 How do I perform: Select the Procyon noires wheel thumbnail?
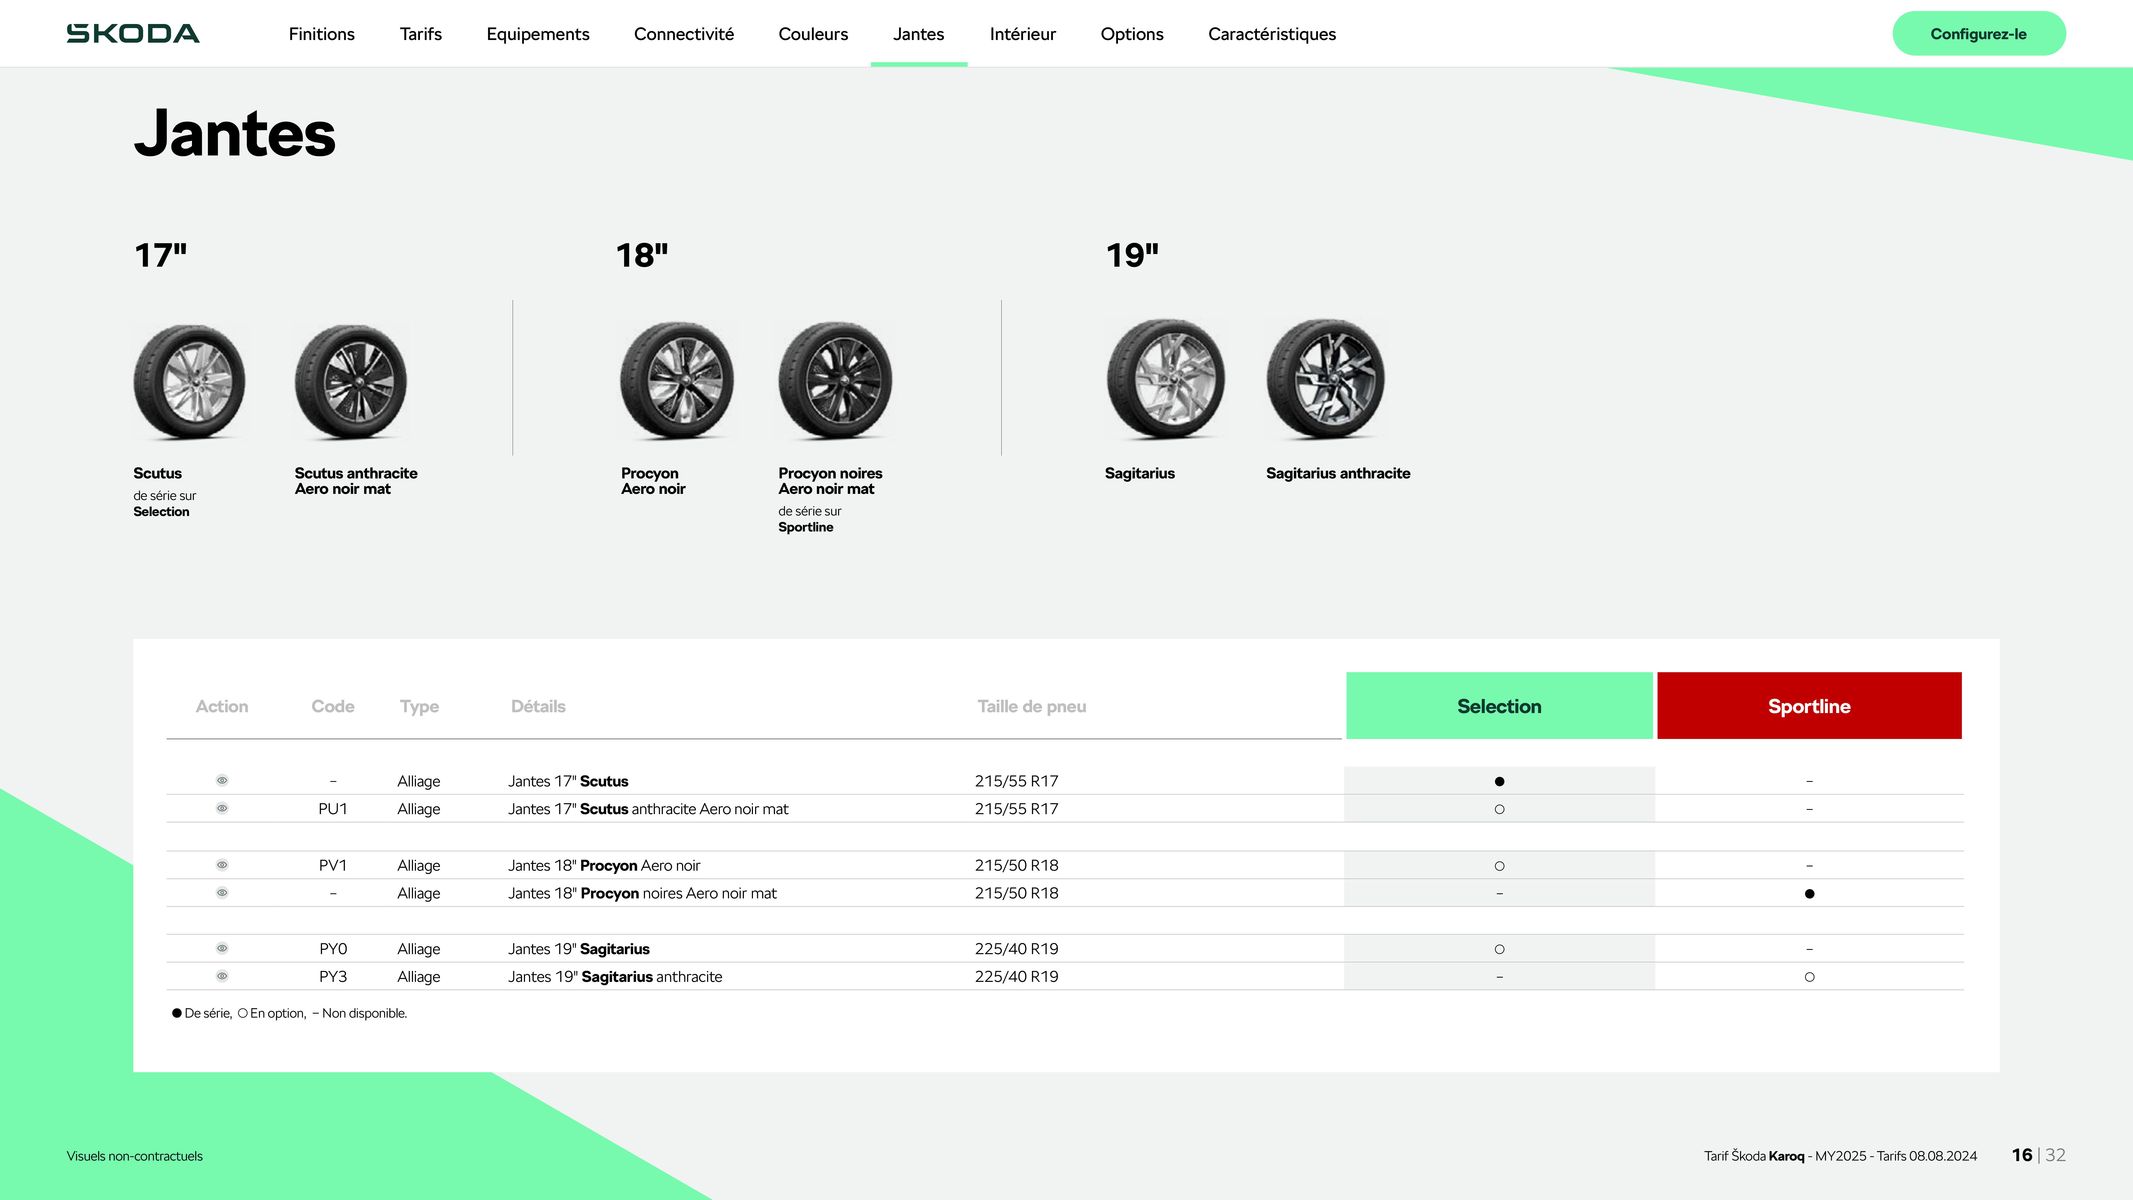pyautogui.click(x=835, y=380)
